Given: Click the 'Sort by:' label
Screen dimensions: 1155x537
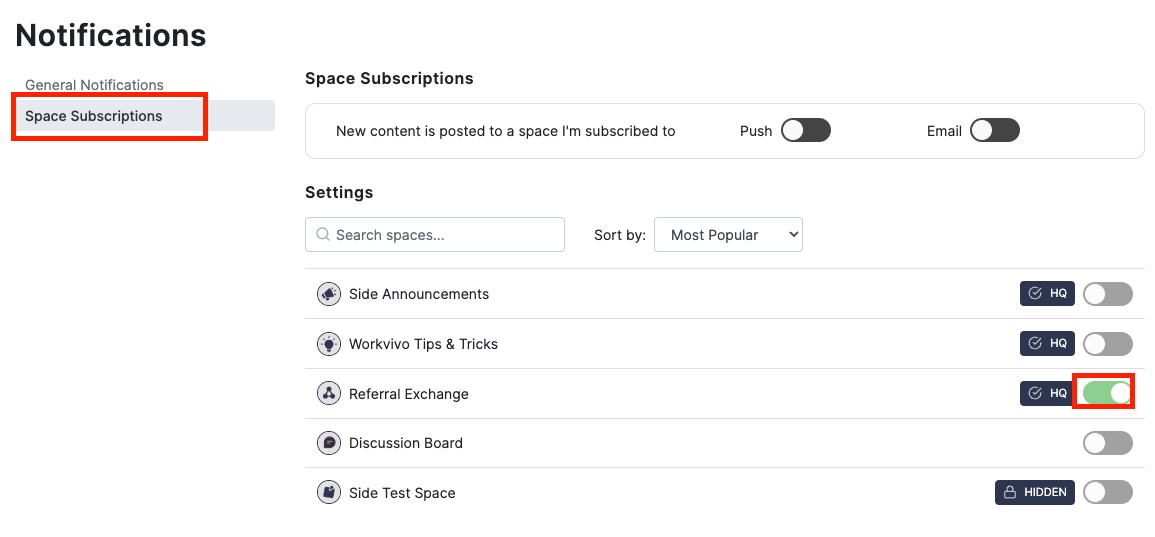Looking at the screenshot, I should click(619, 235).
